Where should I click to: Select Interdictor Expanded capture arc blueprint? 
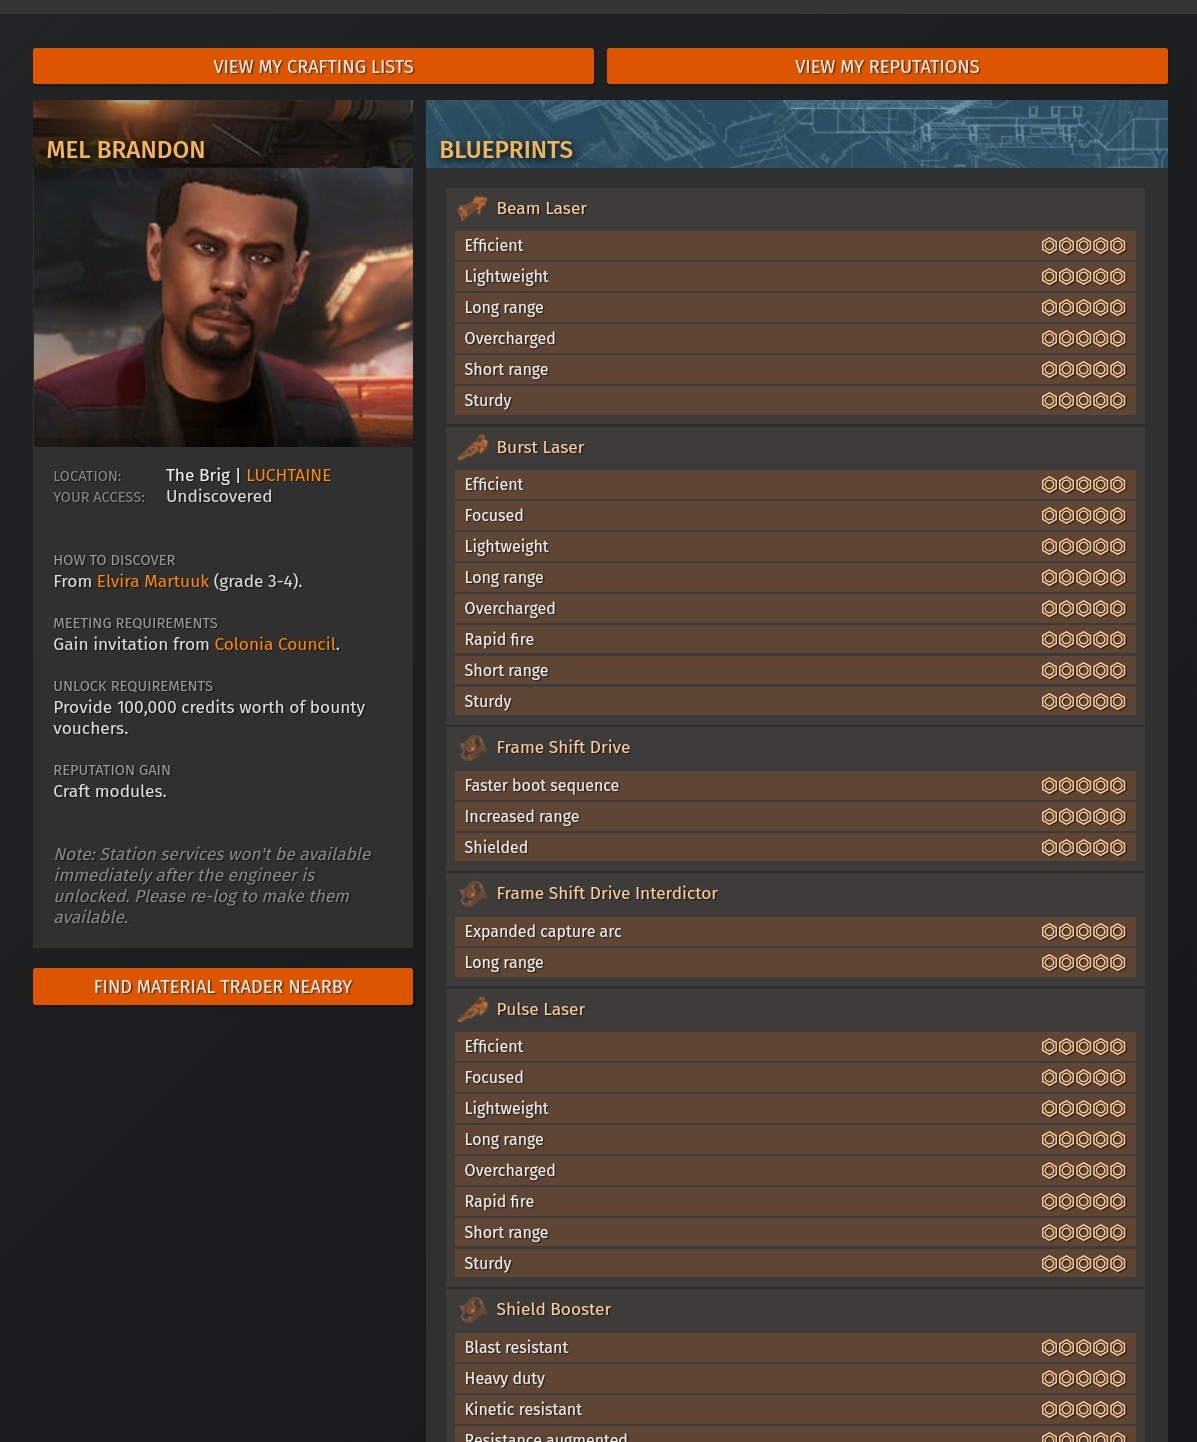[x=795, y=931]
